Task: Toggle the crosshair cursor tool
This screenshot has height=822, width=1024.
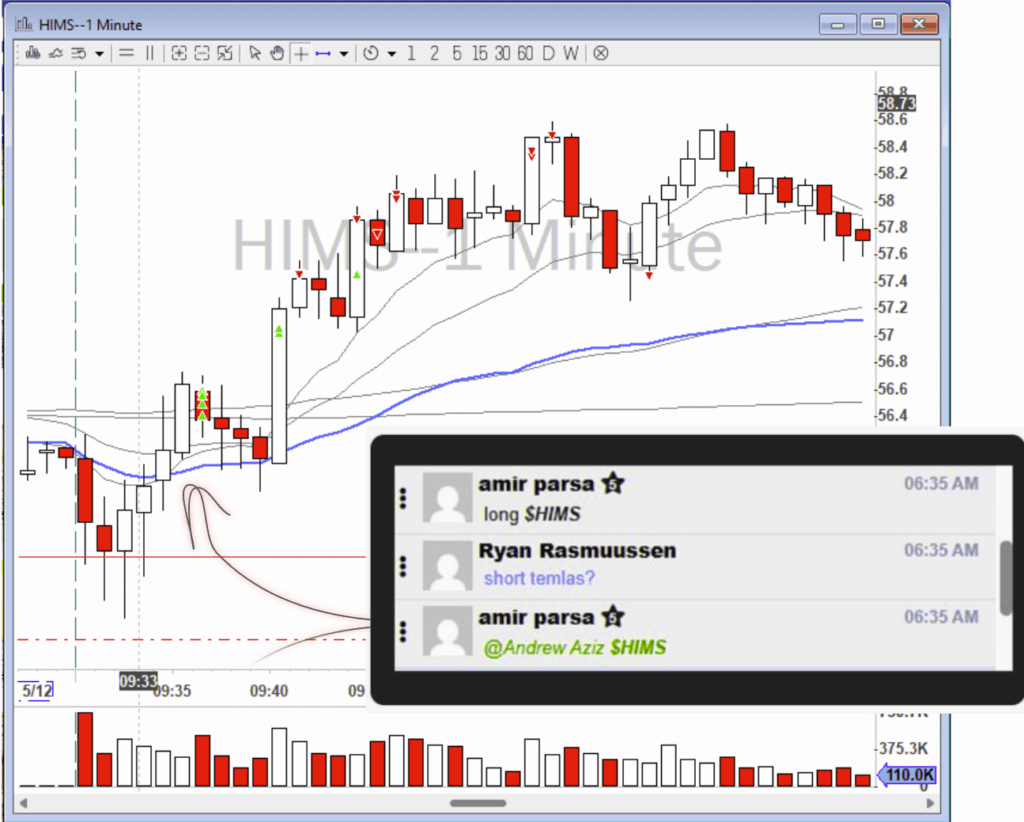Action: click(x=300, y=53)
